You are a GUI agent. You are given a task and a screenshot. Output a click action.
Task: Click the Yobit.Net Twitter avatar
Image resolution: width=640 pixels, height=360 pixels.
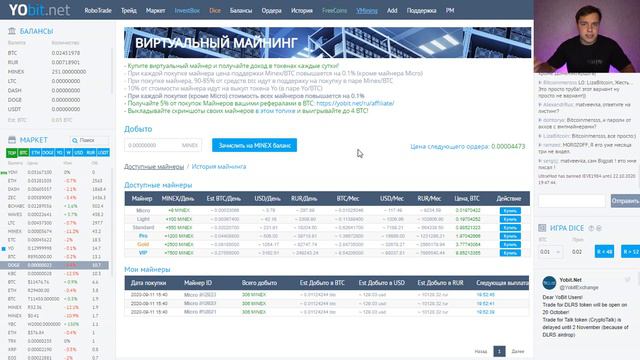pyautogui.click(x=549, y=283)
